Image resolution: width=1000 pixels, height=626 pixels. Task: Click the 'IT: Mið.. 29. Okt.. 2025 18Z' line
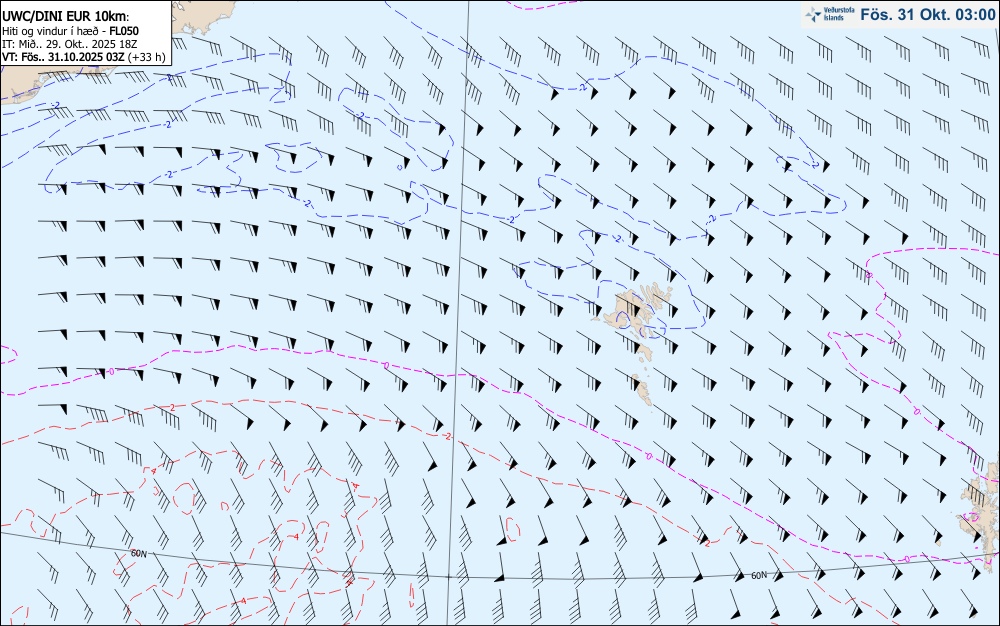click(x=70, y=44)
